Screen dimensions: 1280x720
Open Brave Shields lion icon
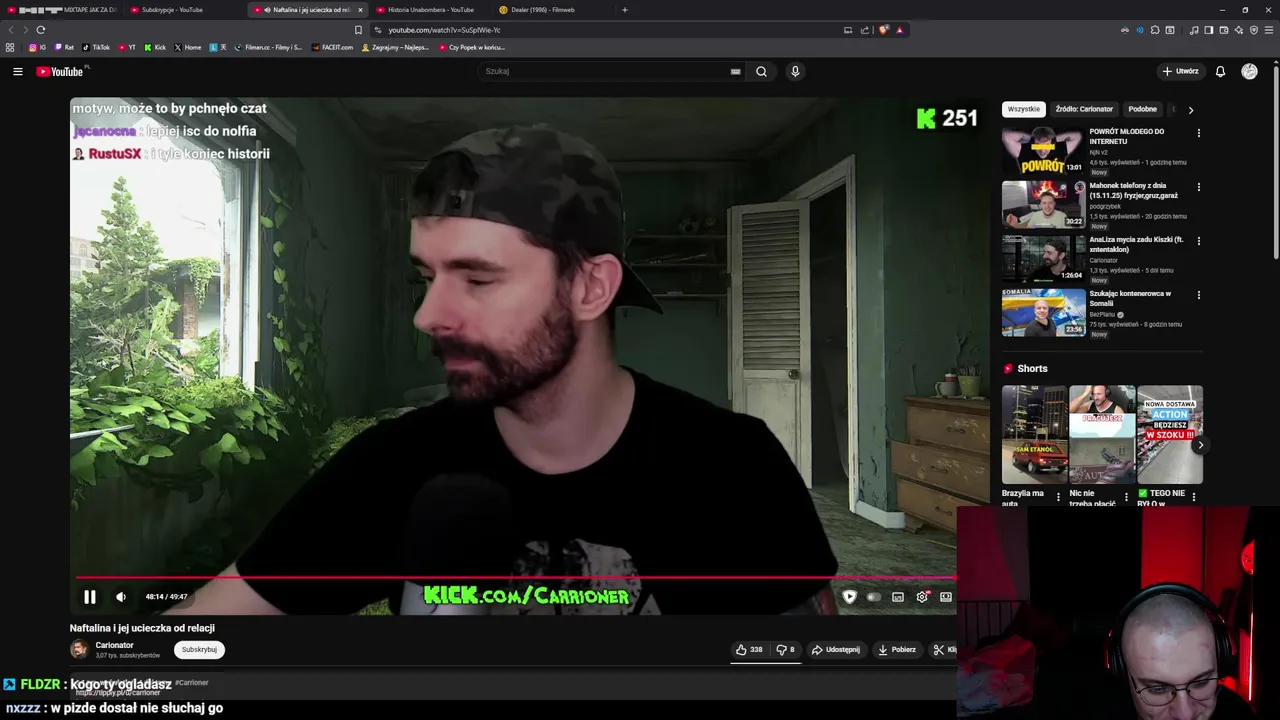(x=884, y=30)
